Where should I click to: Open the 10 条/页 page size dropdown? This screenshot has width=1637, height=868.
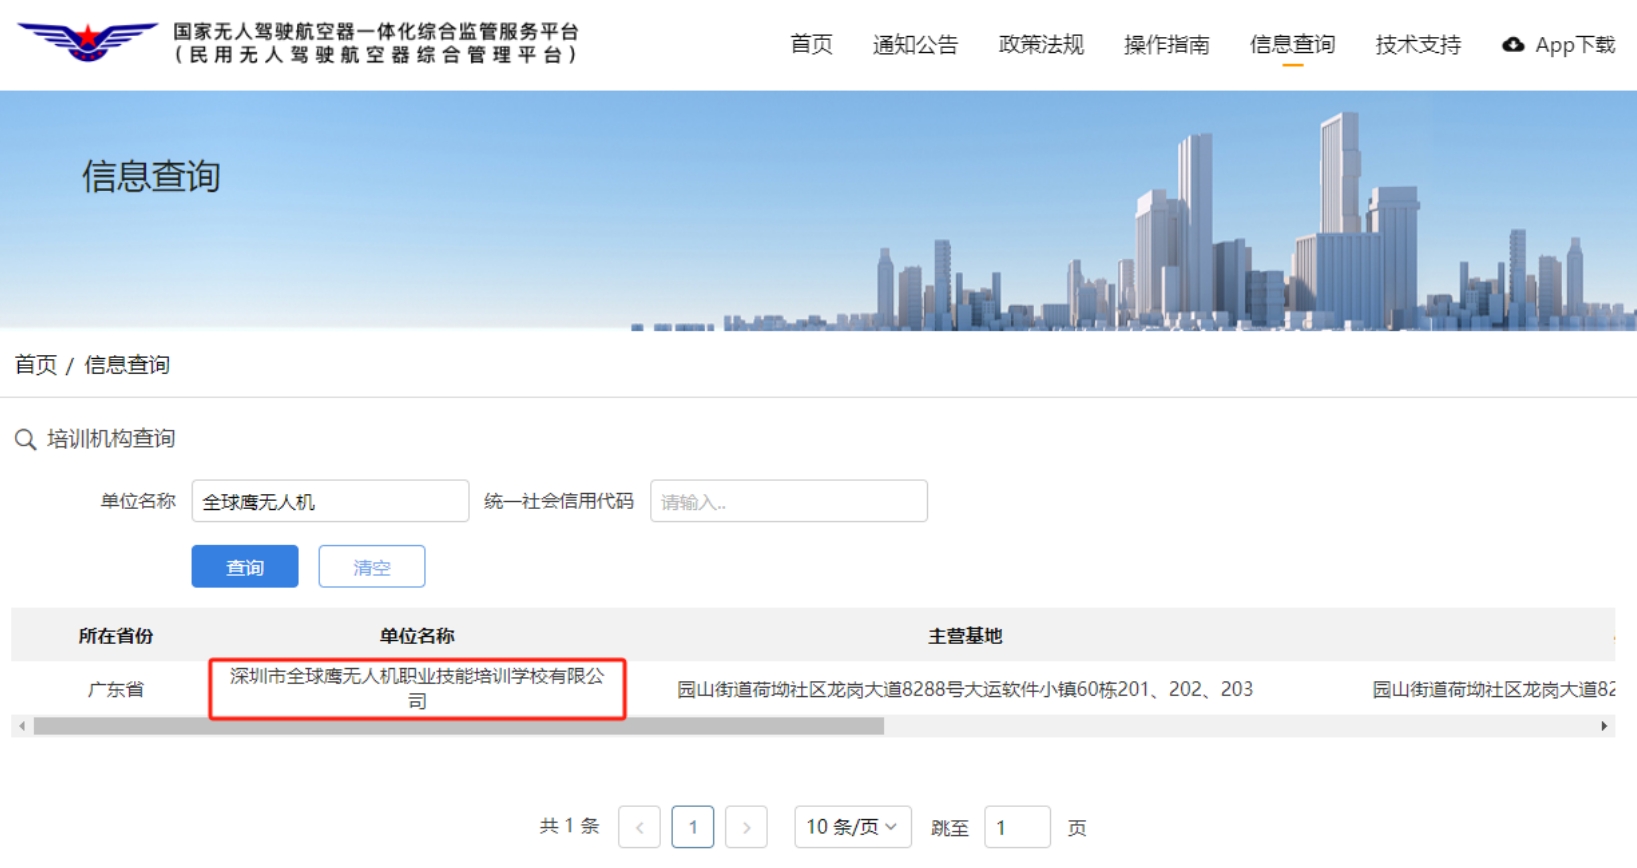point(852,827)
